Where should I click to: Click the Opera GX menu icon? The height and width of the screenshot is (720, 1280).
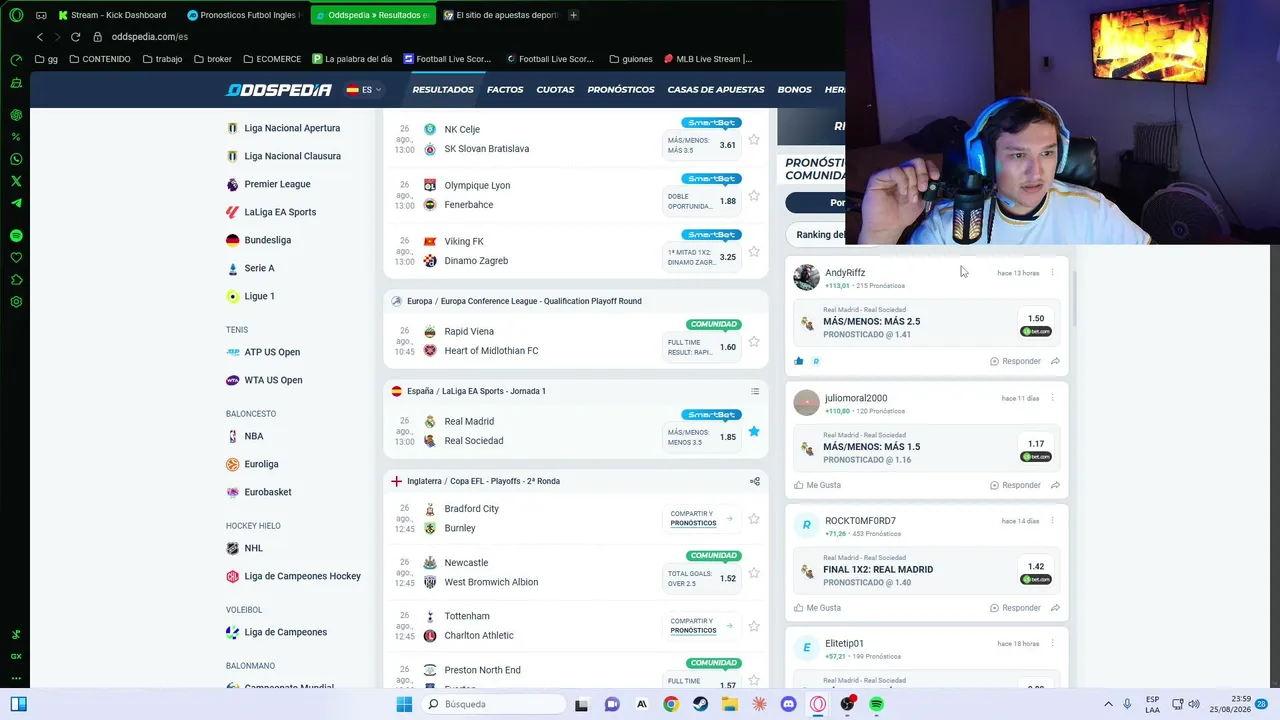16,15
